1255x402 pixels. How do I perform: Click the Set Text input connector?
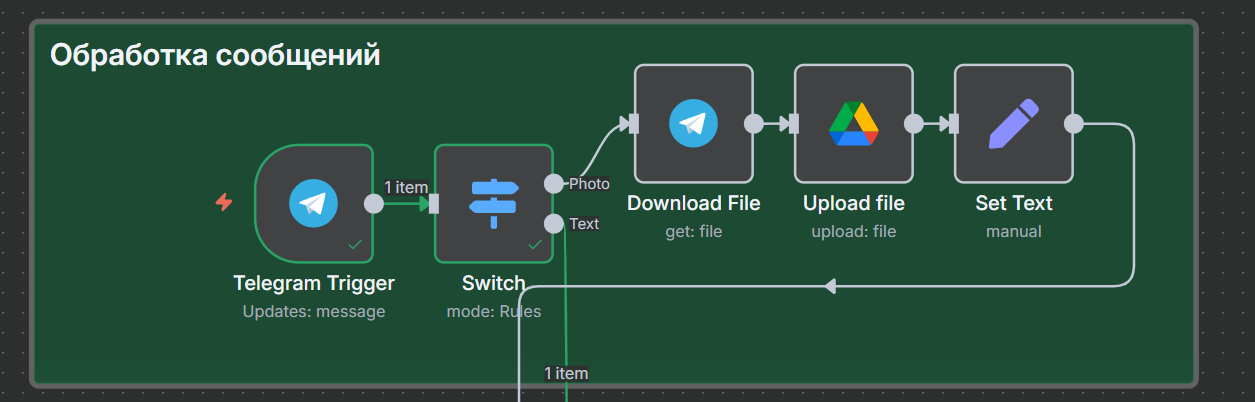[955, 124]
